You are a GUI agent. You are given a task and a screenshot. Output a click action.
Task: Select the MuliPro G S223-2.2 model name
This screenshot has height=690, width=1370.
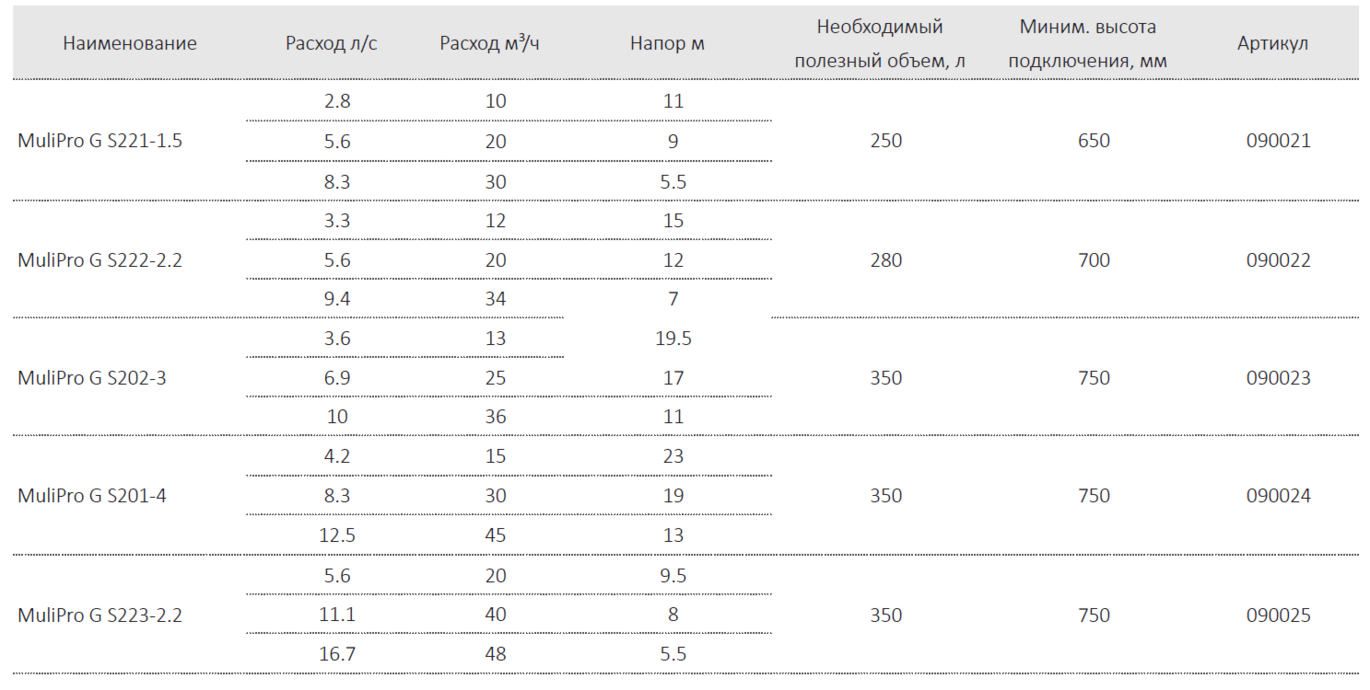click(x=100, y=615)
